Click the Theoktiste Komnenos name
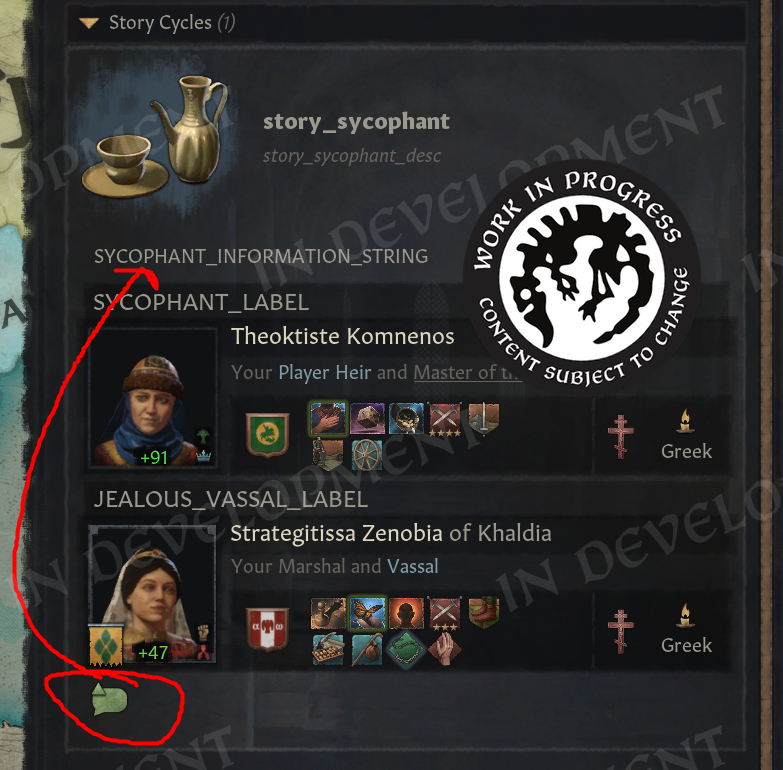The height and width of the screenshot is (770, 783). click(343, 336)
